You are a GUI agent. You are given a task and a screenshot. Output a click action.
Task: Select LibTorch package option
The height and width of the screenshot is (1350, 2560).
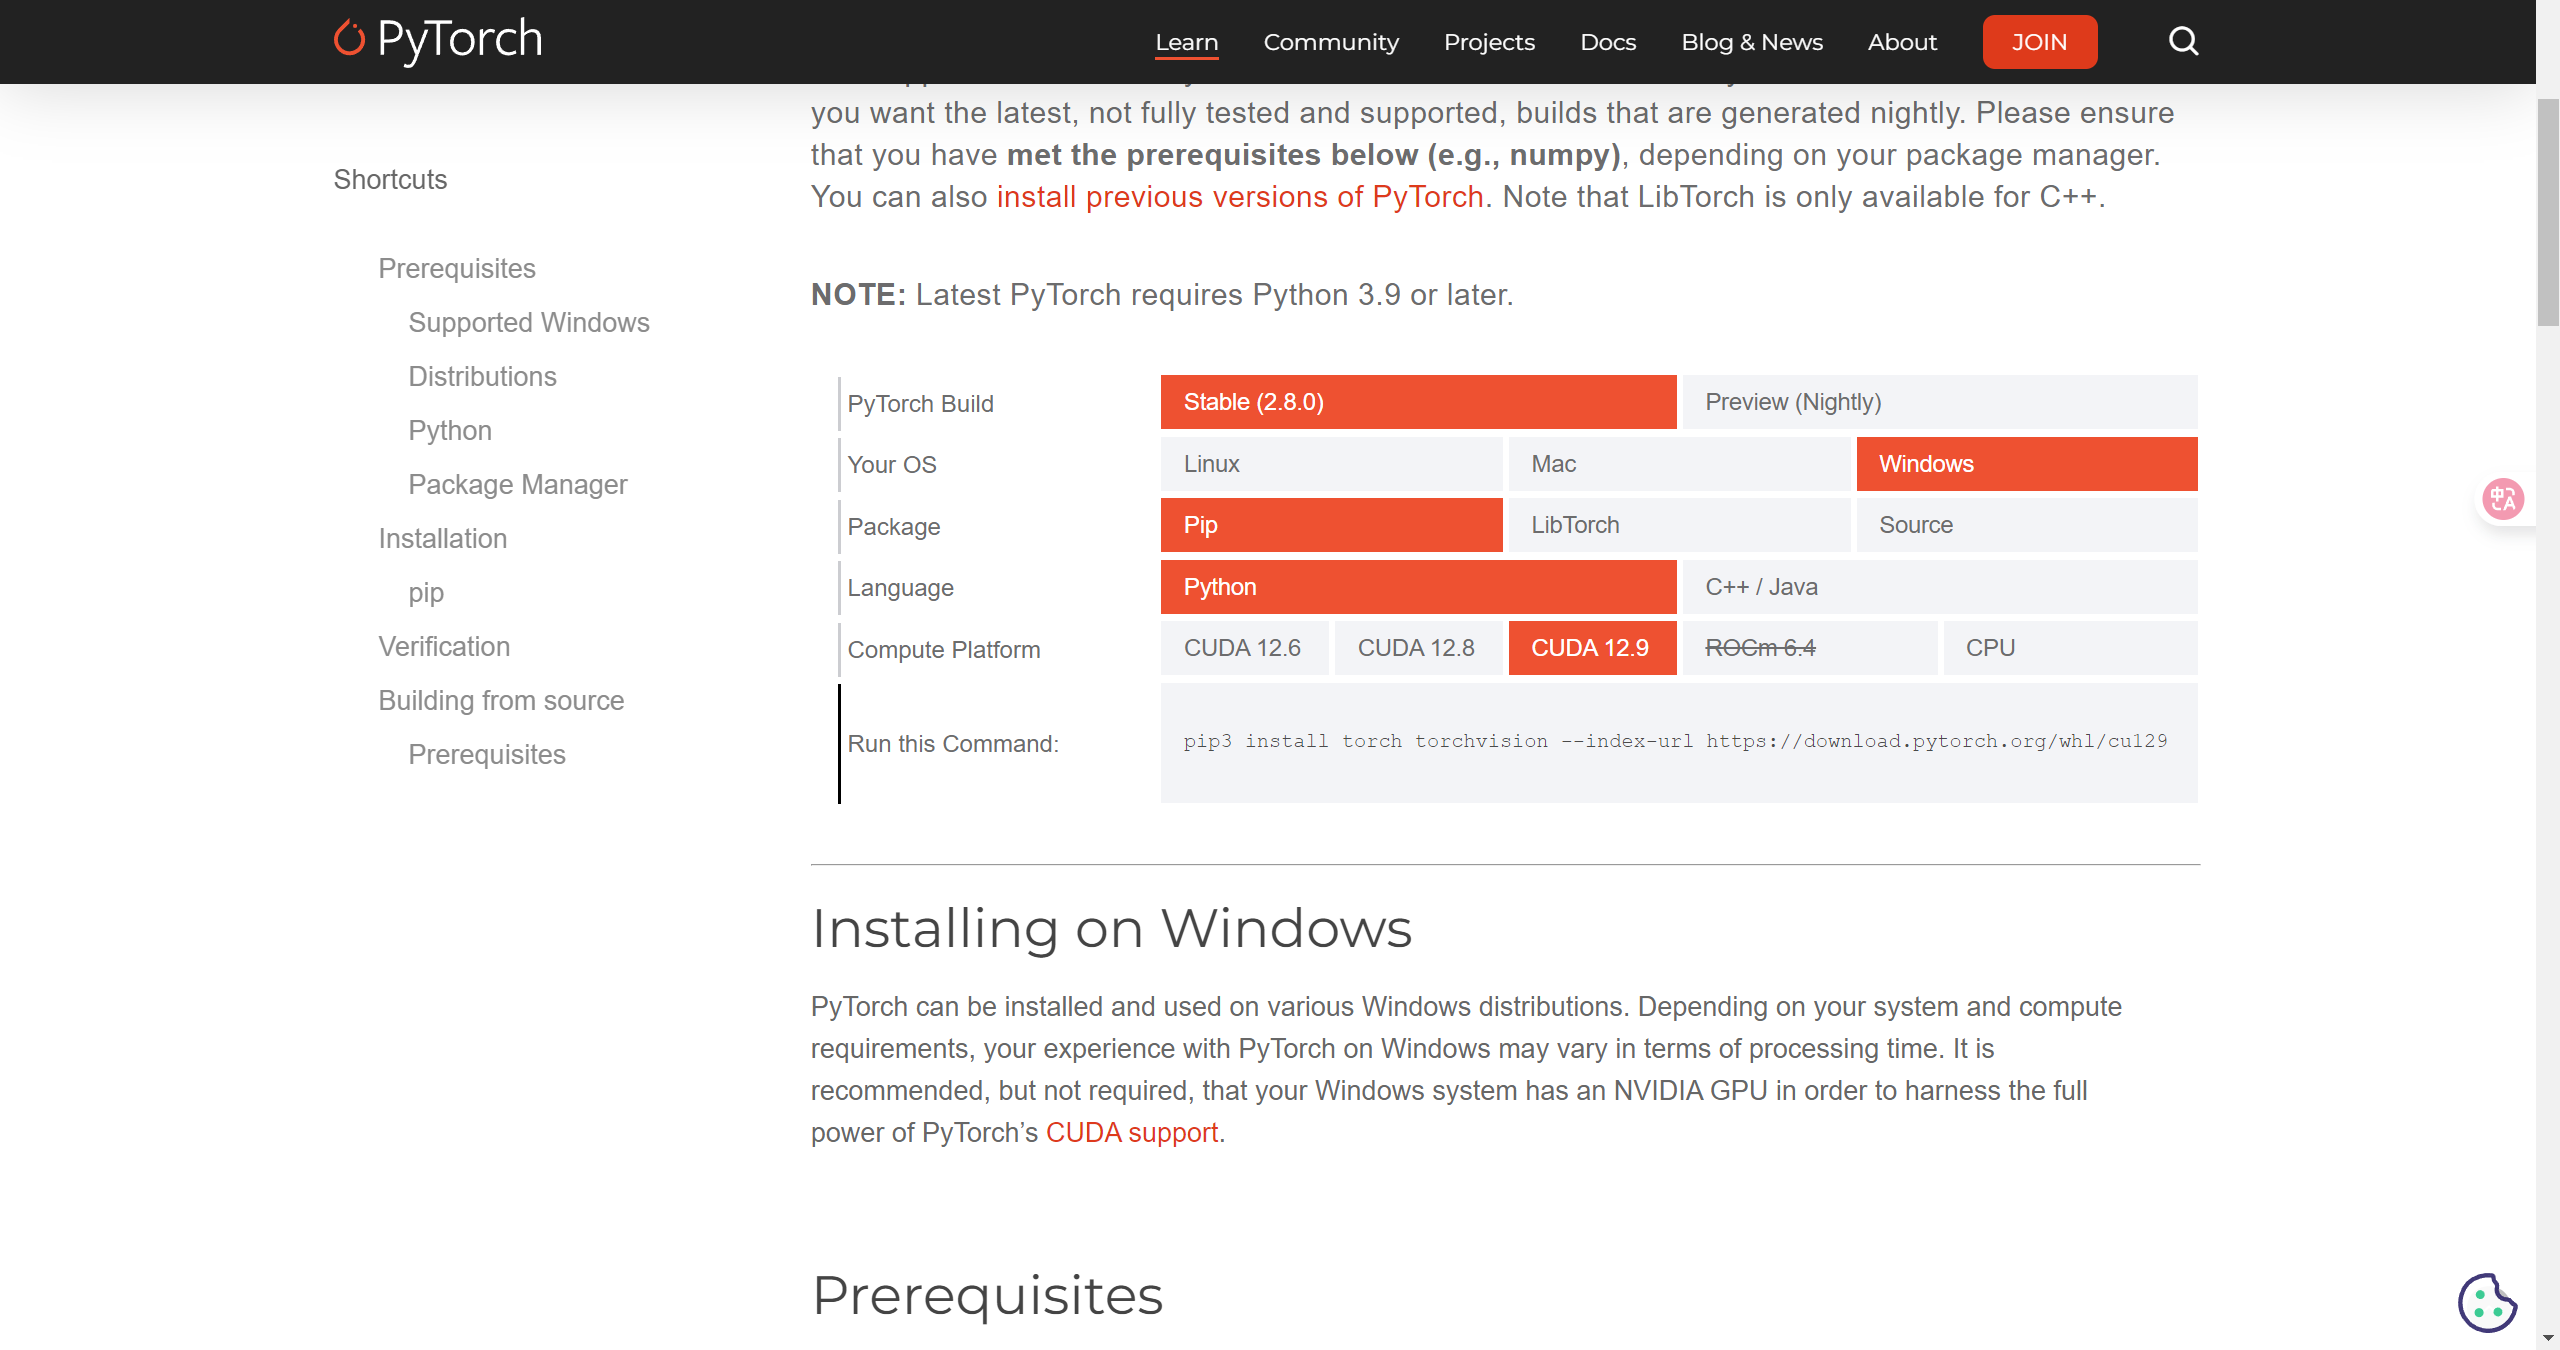pyautogui.click(x=1678, y=525)
